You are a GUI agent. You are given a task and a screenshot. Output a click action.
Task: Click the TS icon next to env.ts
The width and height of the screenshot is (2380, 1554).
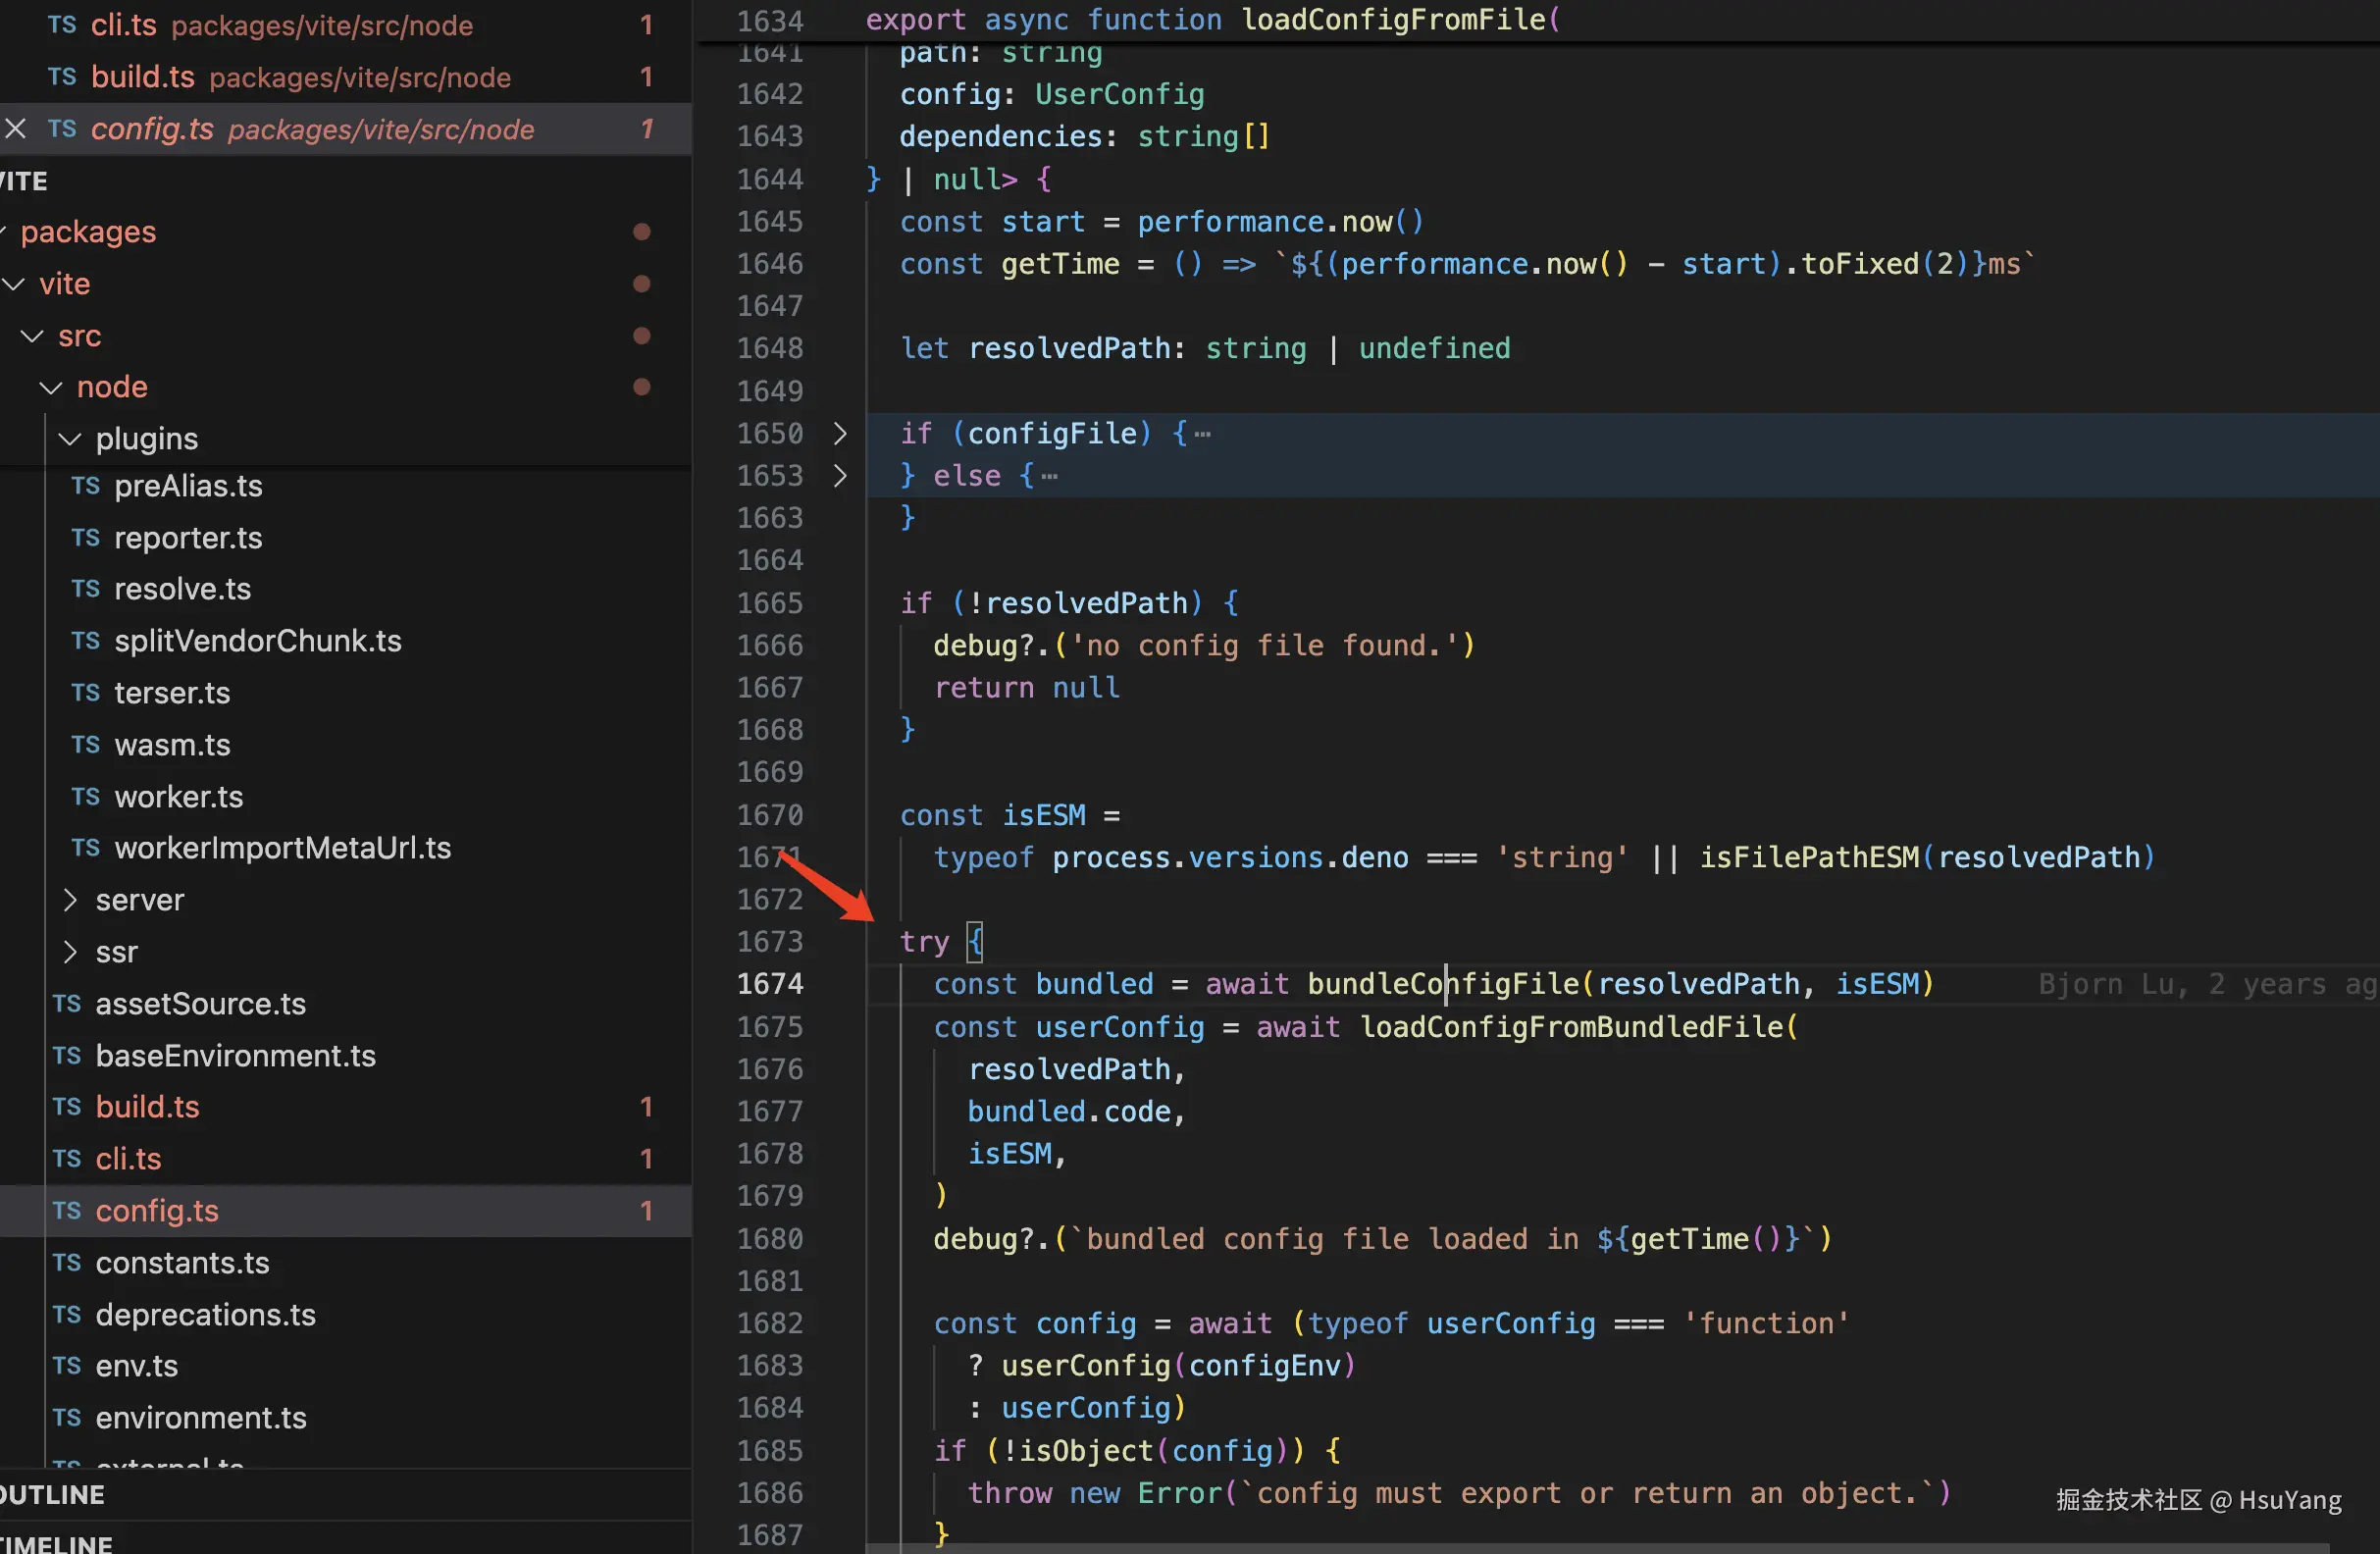click(67, 1366)
